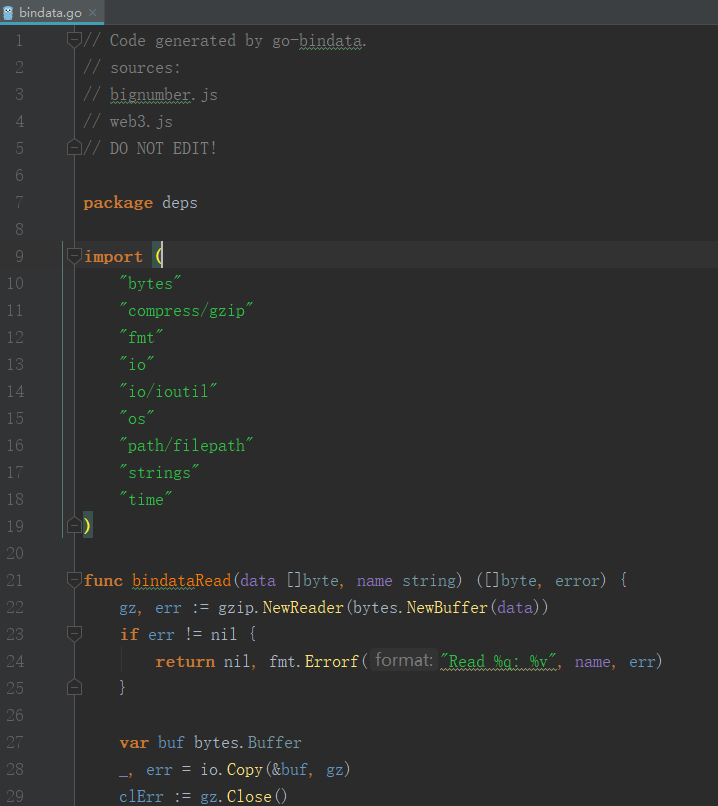Click the "time" import string
The height and width of the screenshot is (806, 718).
point(146,499)
